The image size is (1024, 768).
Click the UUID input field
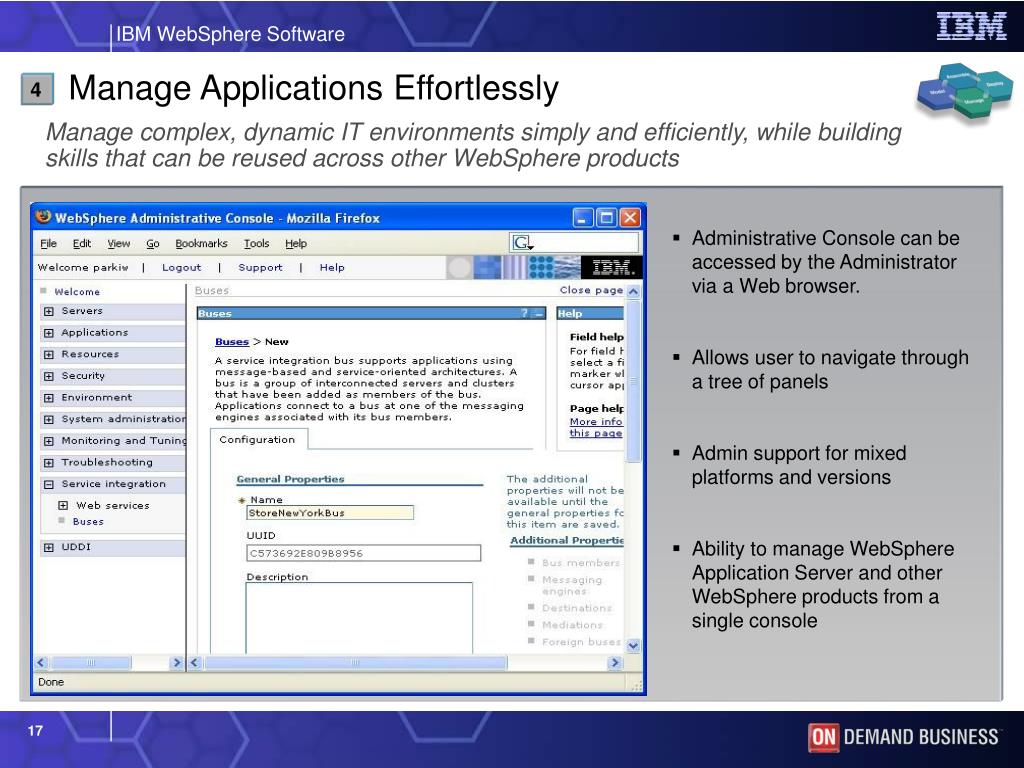(364, 553)
